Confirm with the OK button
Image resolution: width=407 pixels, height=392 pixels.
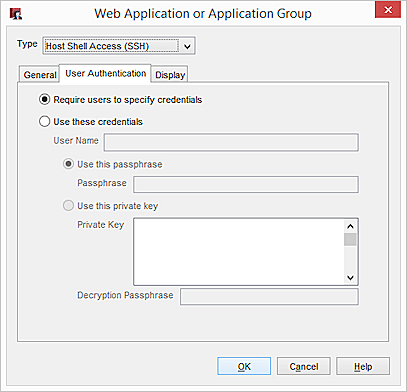[x=244, y=366]
